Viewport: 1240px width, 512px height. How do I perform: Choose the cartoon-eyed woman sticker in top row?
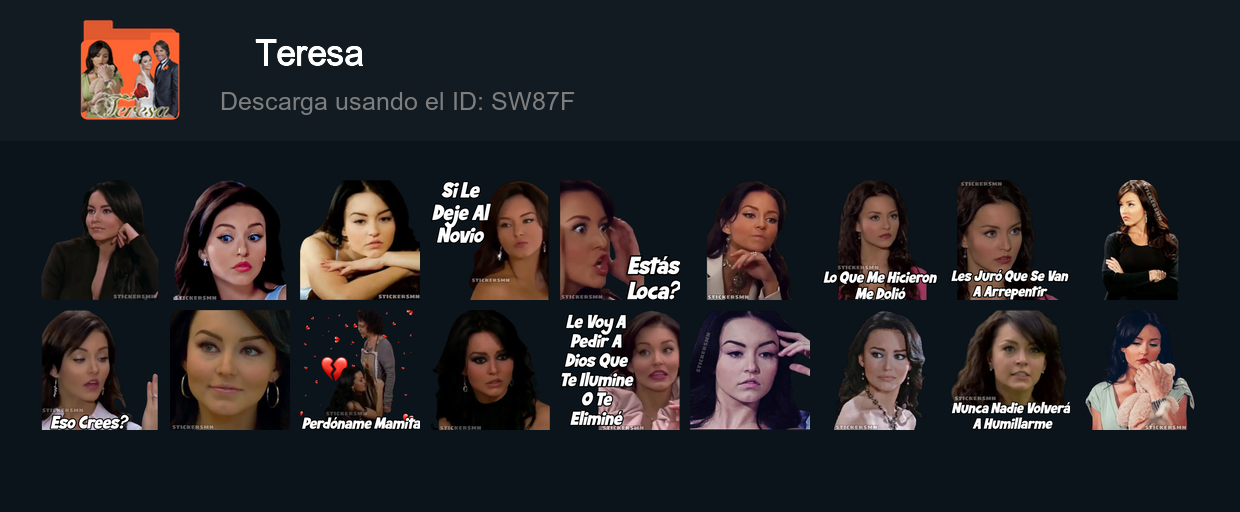pos(230,240)
